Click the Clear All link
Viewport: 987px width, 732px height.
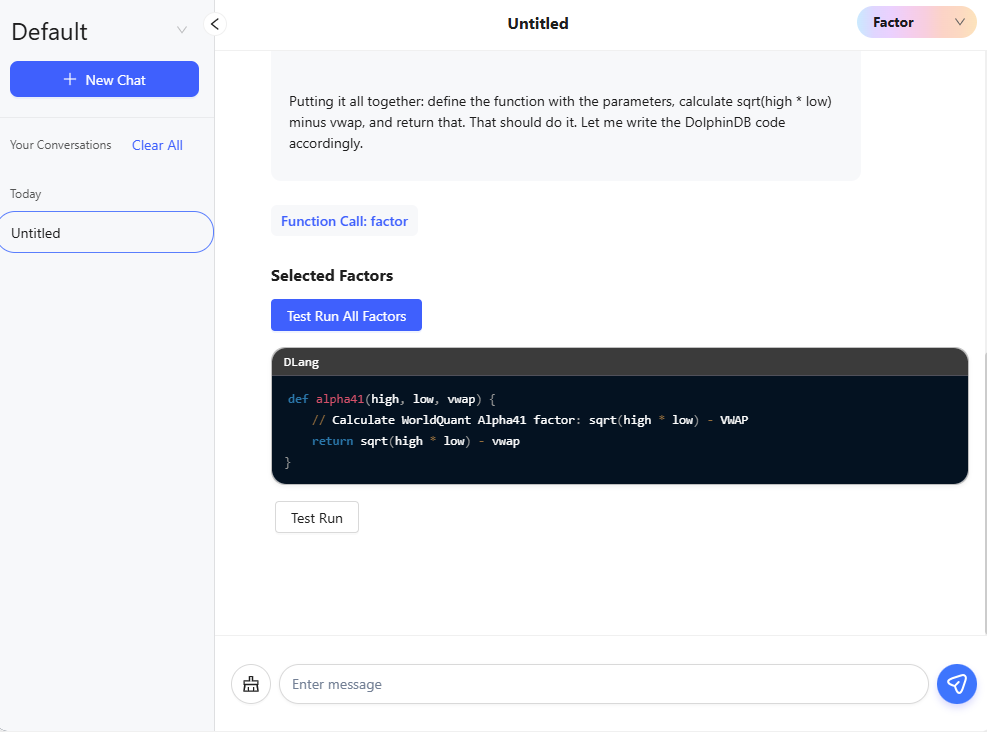pos(157,145)
